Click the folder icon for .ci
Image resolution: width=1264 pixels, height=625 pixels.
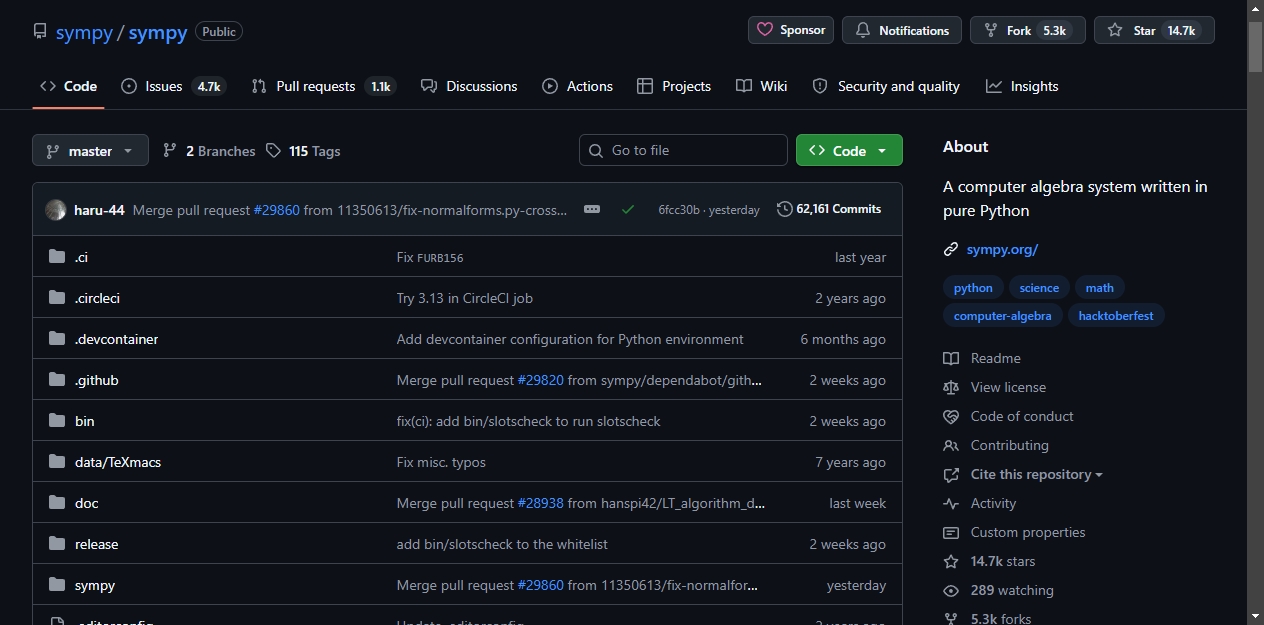(x=57, y=257)
